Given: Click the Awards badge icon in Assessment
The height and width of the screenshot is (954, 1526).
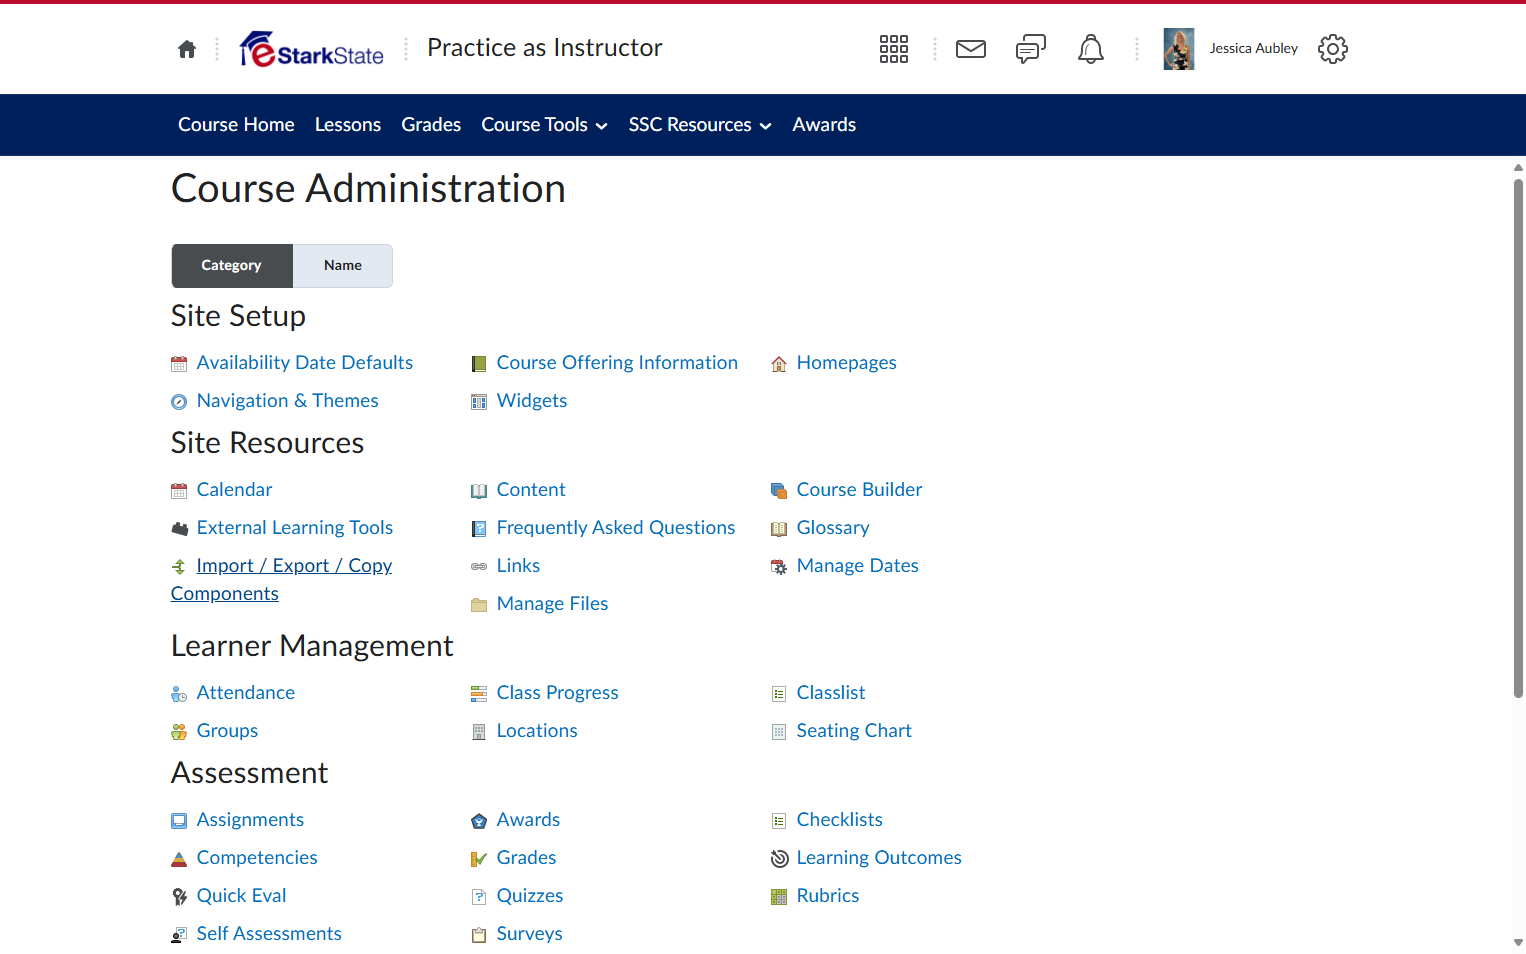Looking at the screenshot, I should click(x=479, y=821).
